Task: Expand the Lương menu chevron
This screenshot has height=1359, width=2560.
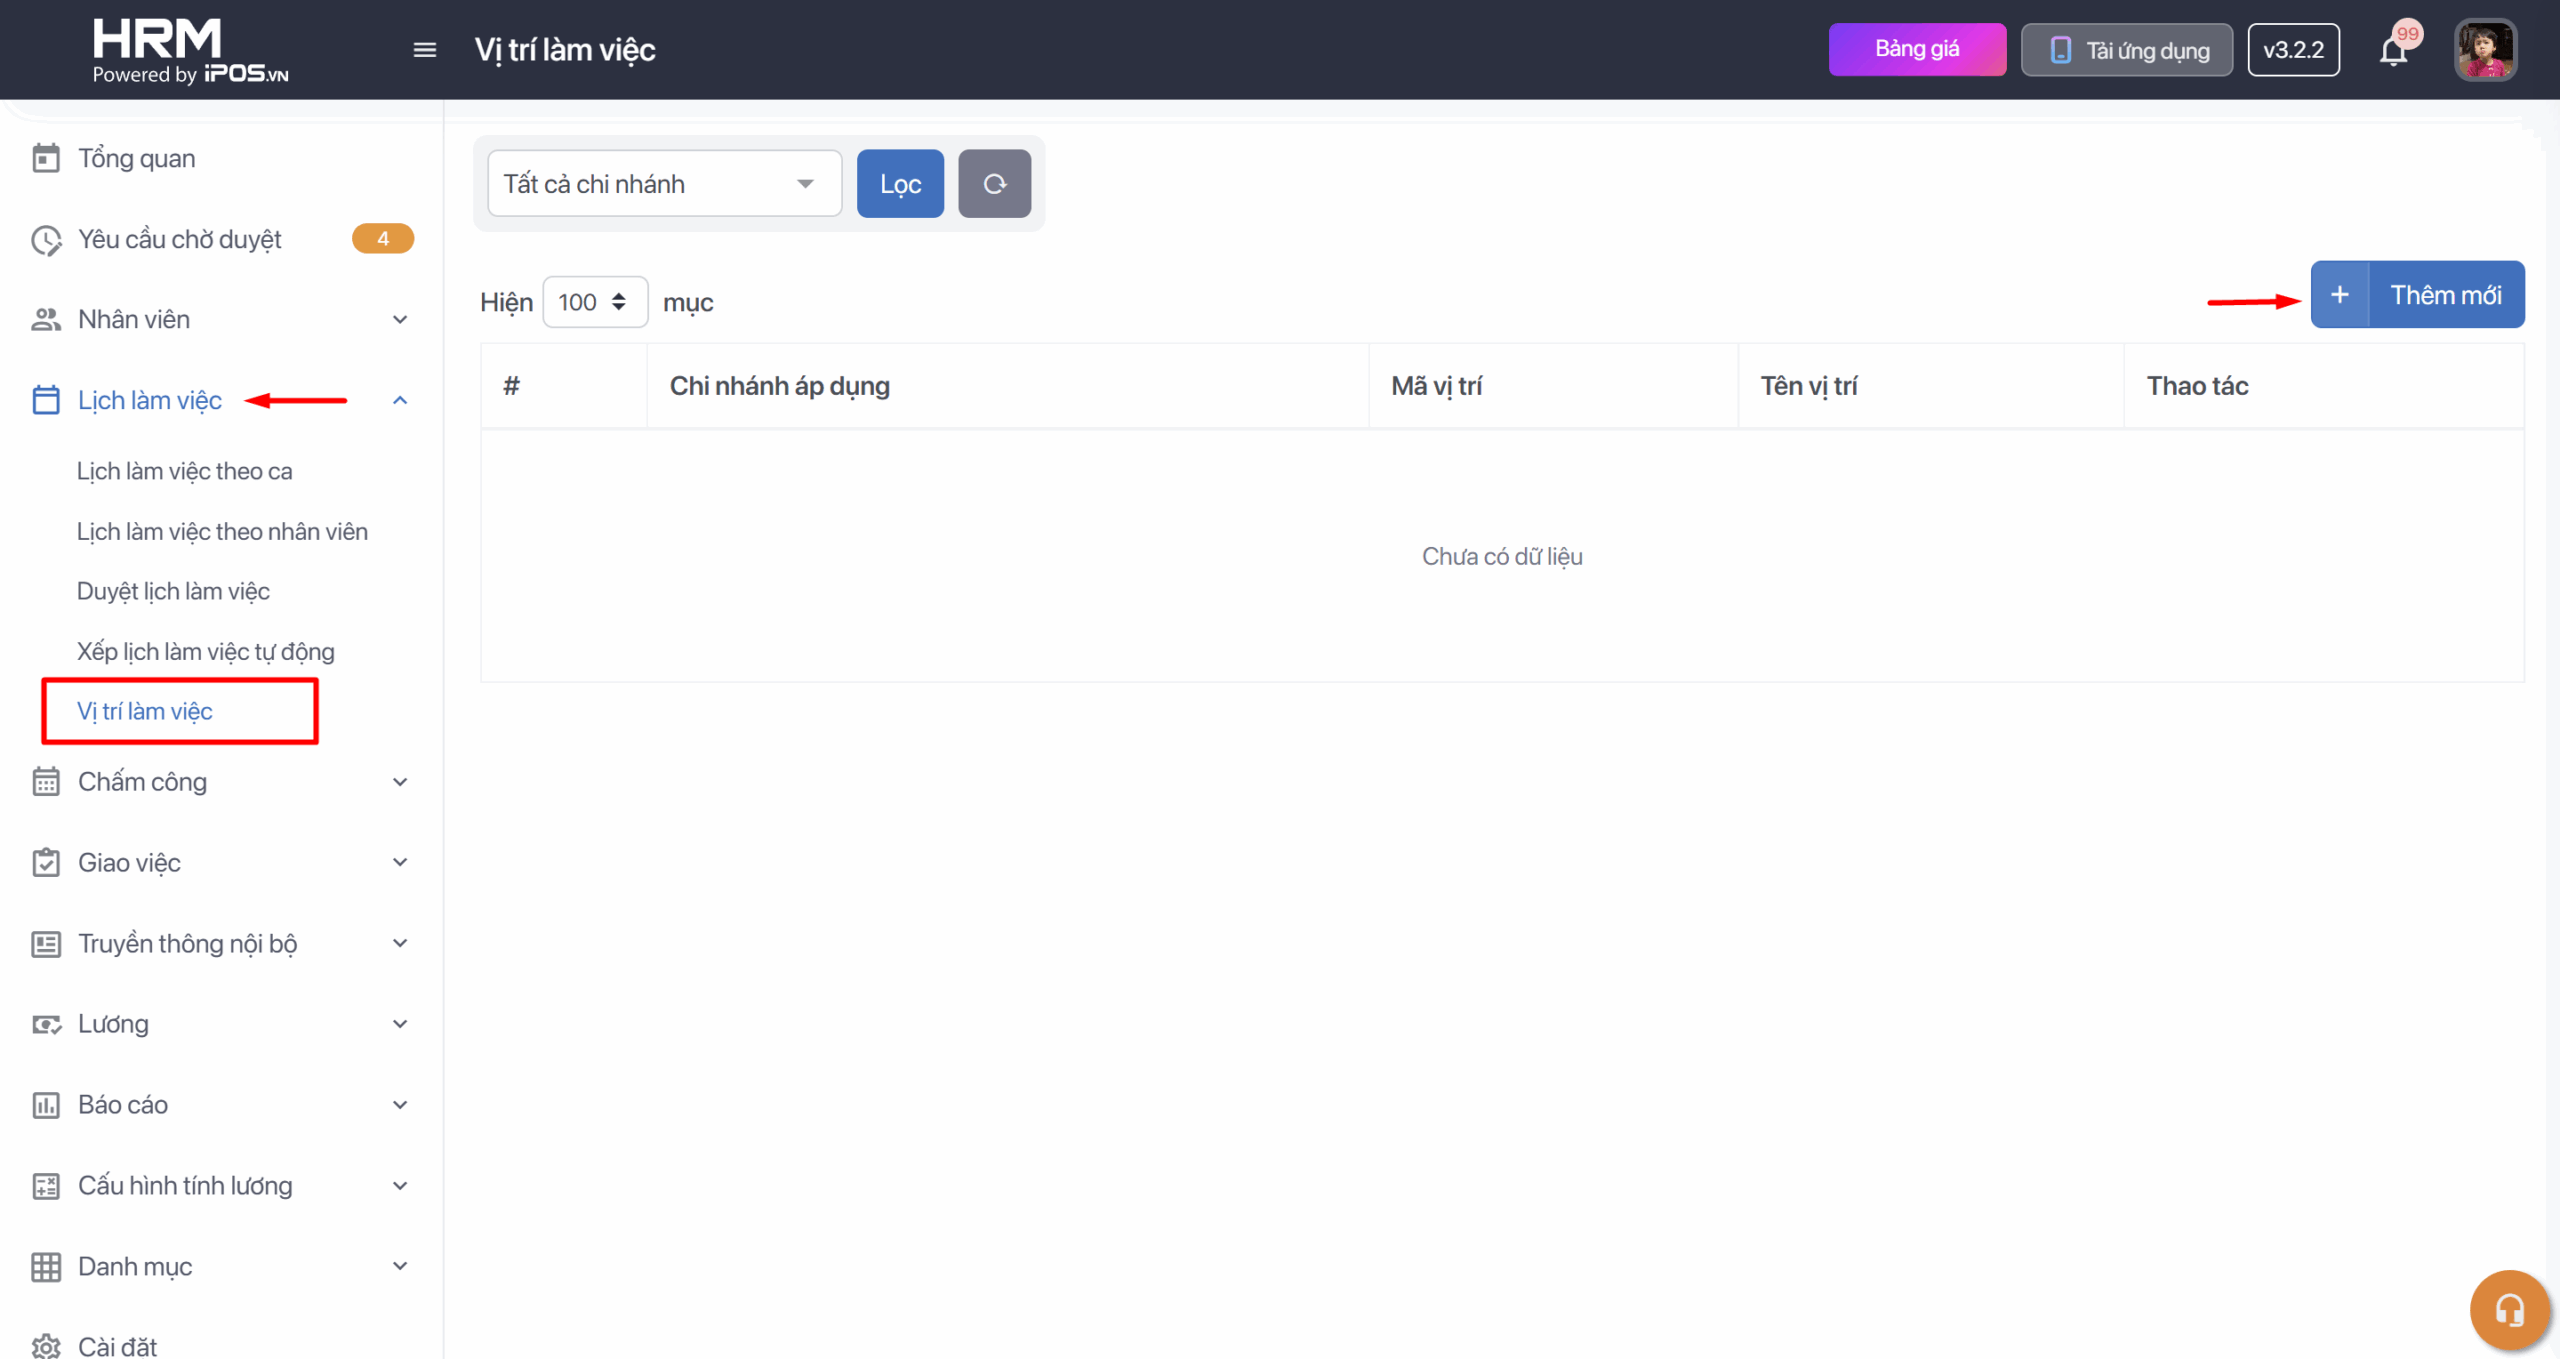Action: coord(400,1024)
